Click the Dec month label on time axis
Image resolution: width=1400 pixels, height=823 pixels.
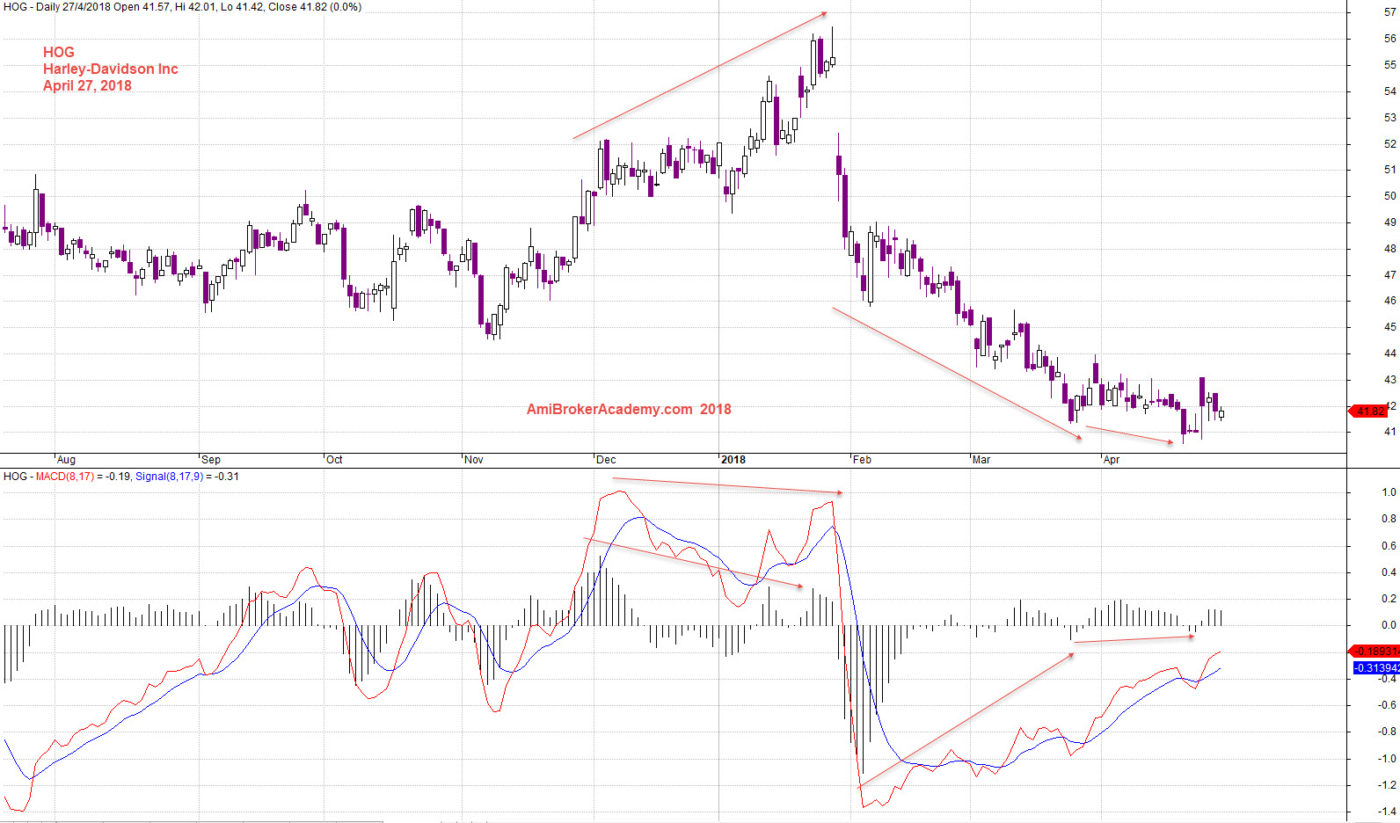(606, 461)
